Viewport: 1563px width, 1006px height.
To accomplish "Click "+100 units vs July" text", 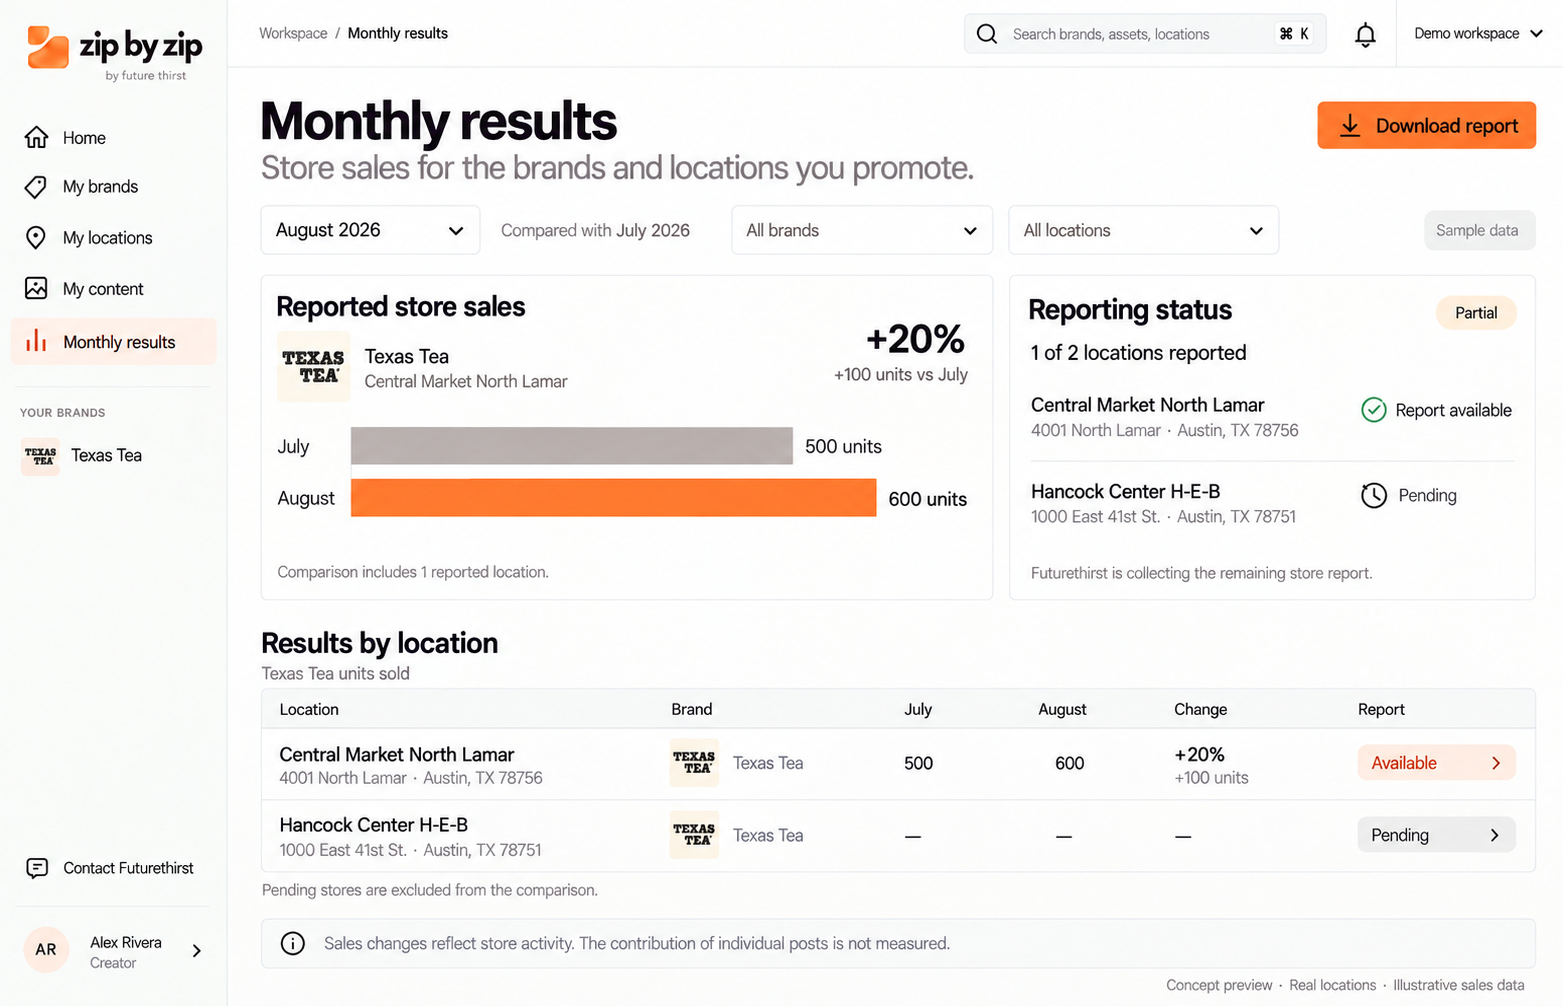I will 901,375.
